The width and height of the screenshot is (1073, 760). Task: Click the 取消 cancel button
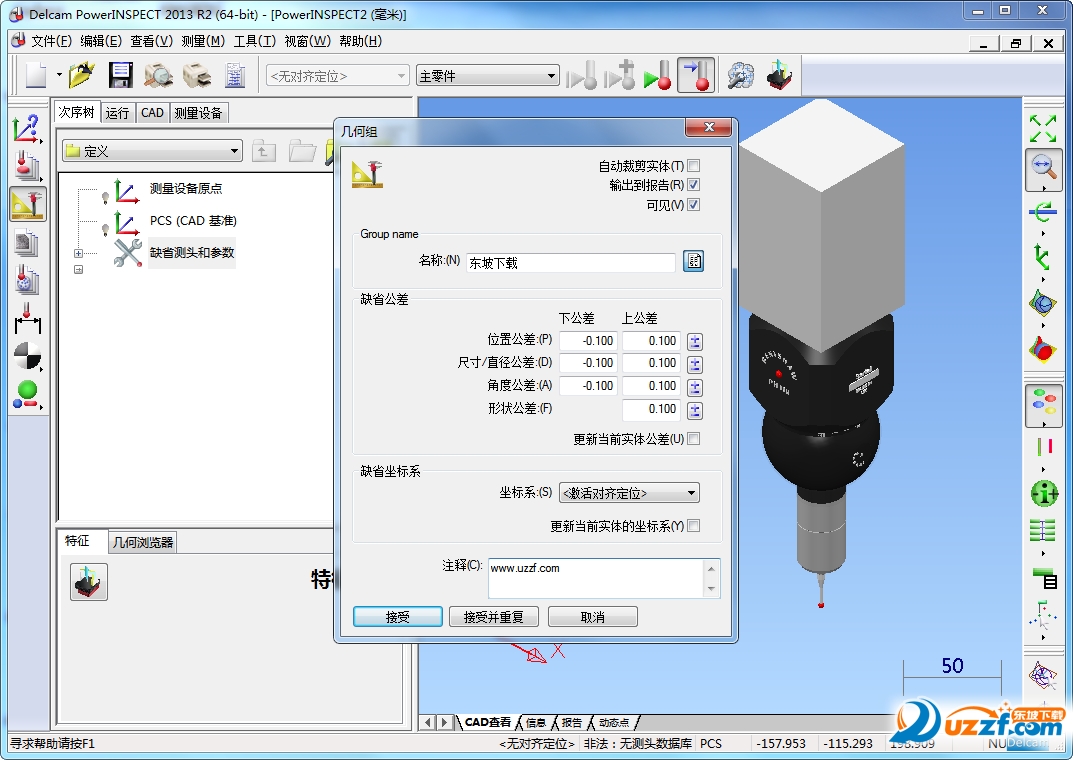(593, 617)
